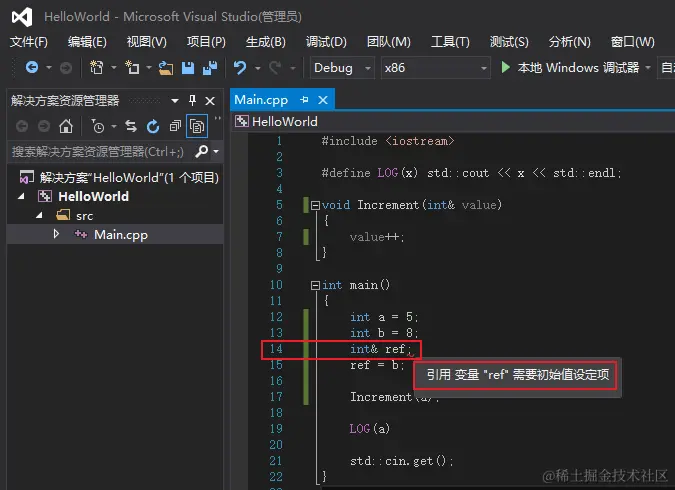This screenshot has width=675, height=490.
Task: Open the 团队(M) menu
Action: [389, 42]
